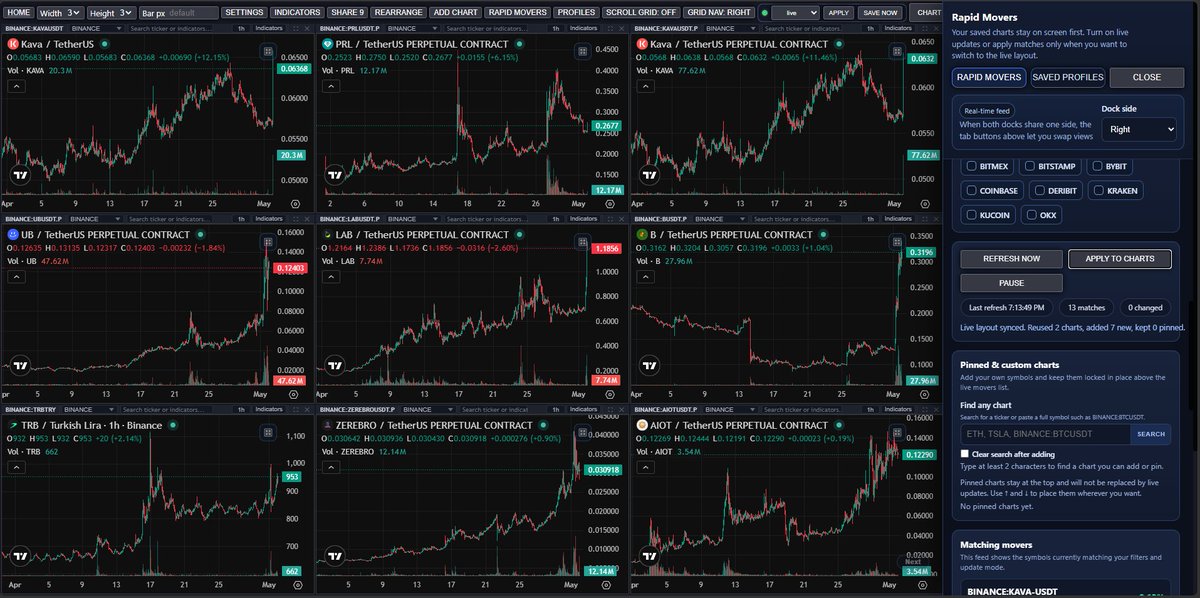The height and width of the screenshot is (598, 1200).
Task: Click the PAUSE button
Action: pyautogui.click(x=1011, y=283)
